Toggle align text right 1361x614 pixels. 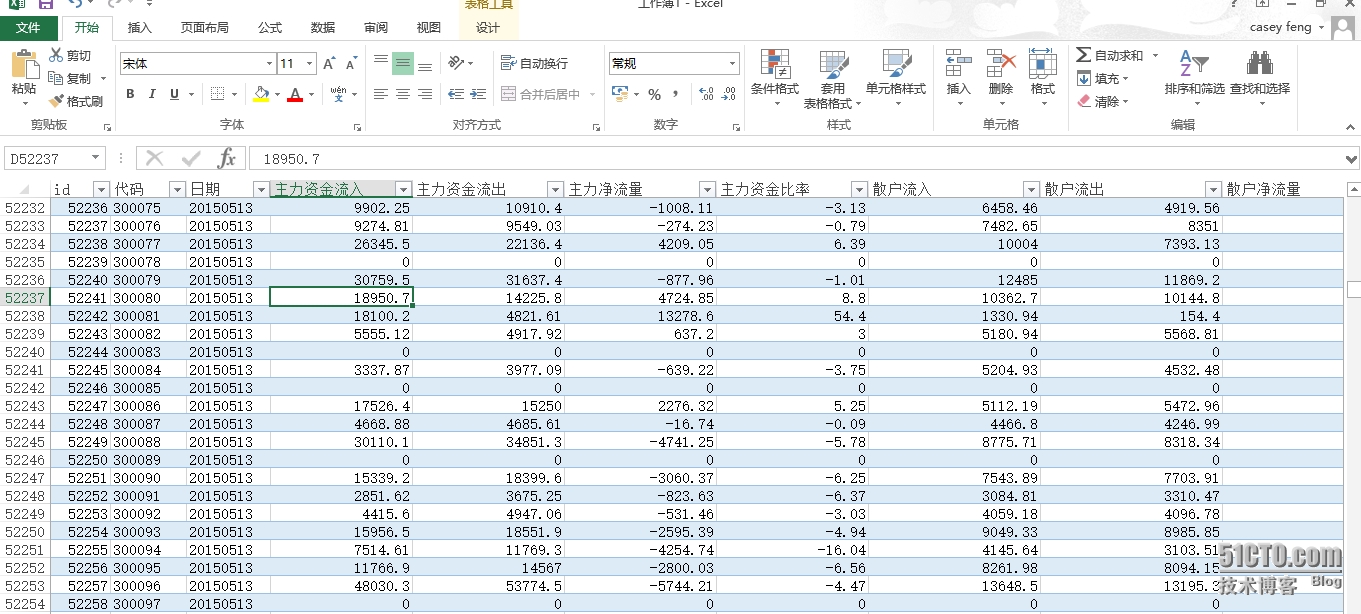[x=425, y=94]
